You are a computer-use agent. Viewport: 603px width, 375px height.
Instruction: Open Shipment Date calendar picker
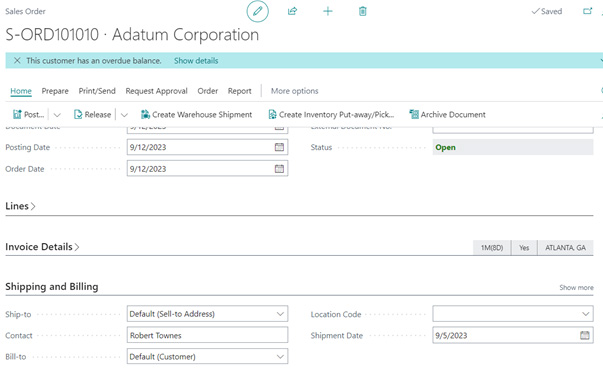pos(585,335)
